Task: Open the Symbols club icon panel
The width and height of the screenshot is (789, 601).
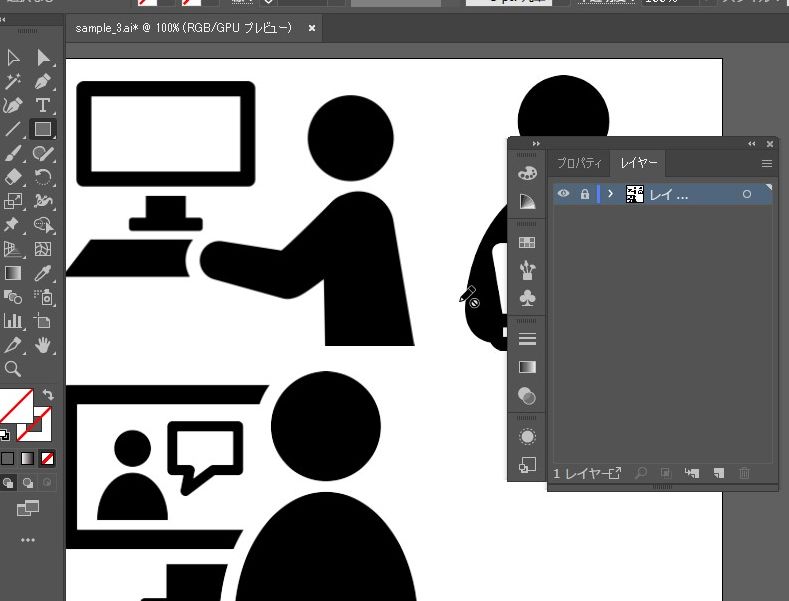Action: [527, 298]
